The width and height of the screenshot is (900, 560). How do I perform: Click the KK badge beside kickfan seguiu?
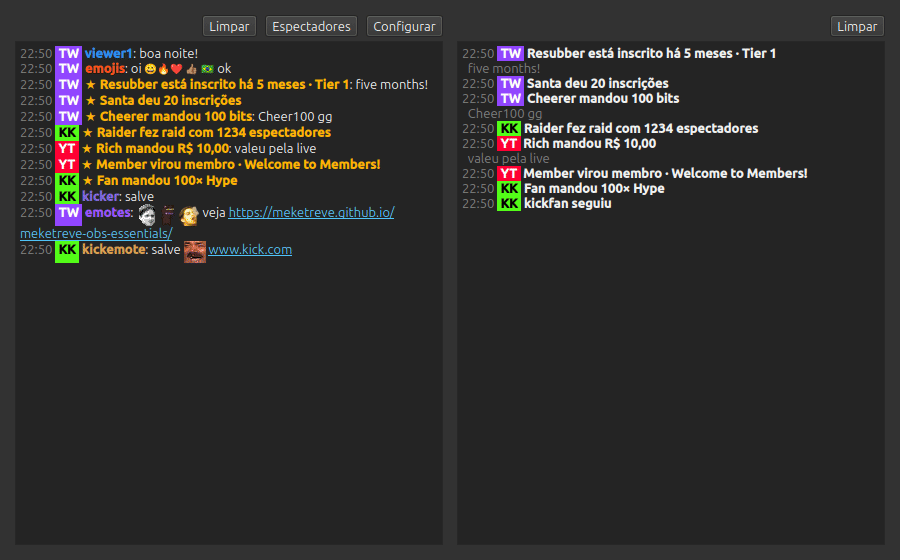(509, 204)
